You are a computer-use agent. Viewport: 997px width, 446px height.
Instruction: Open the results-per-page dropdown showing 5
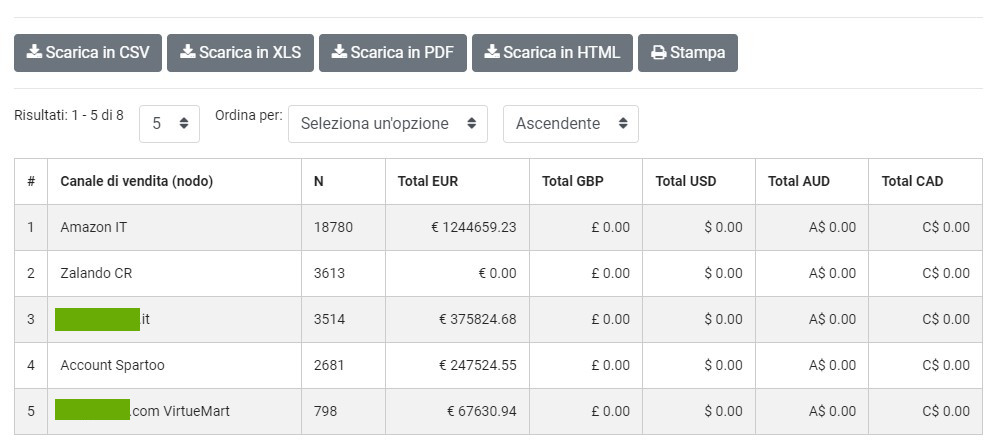coord(169,124)
